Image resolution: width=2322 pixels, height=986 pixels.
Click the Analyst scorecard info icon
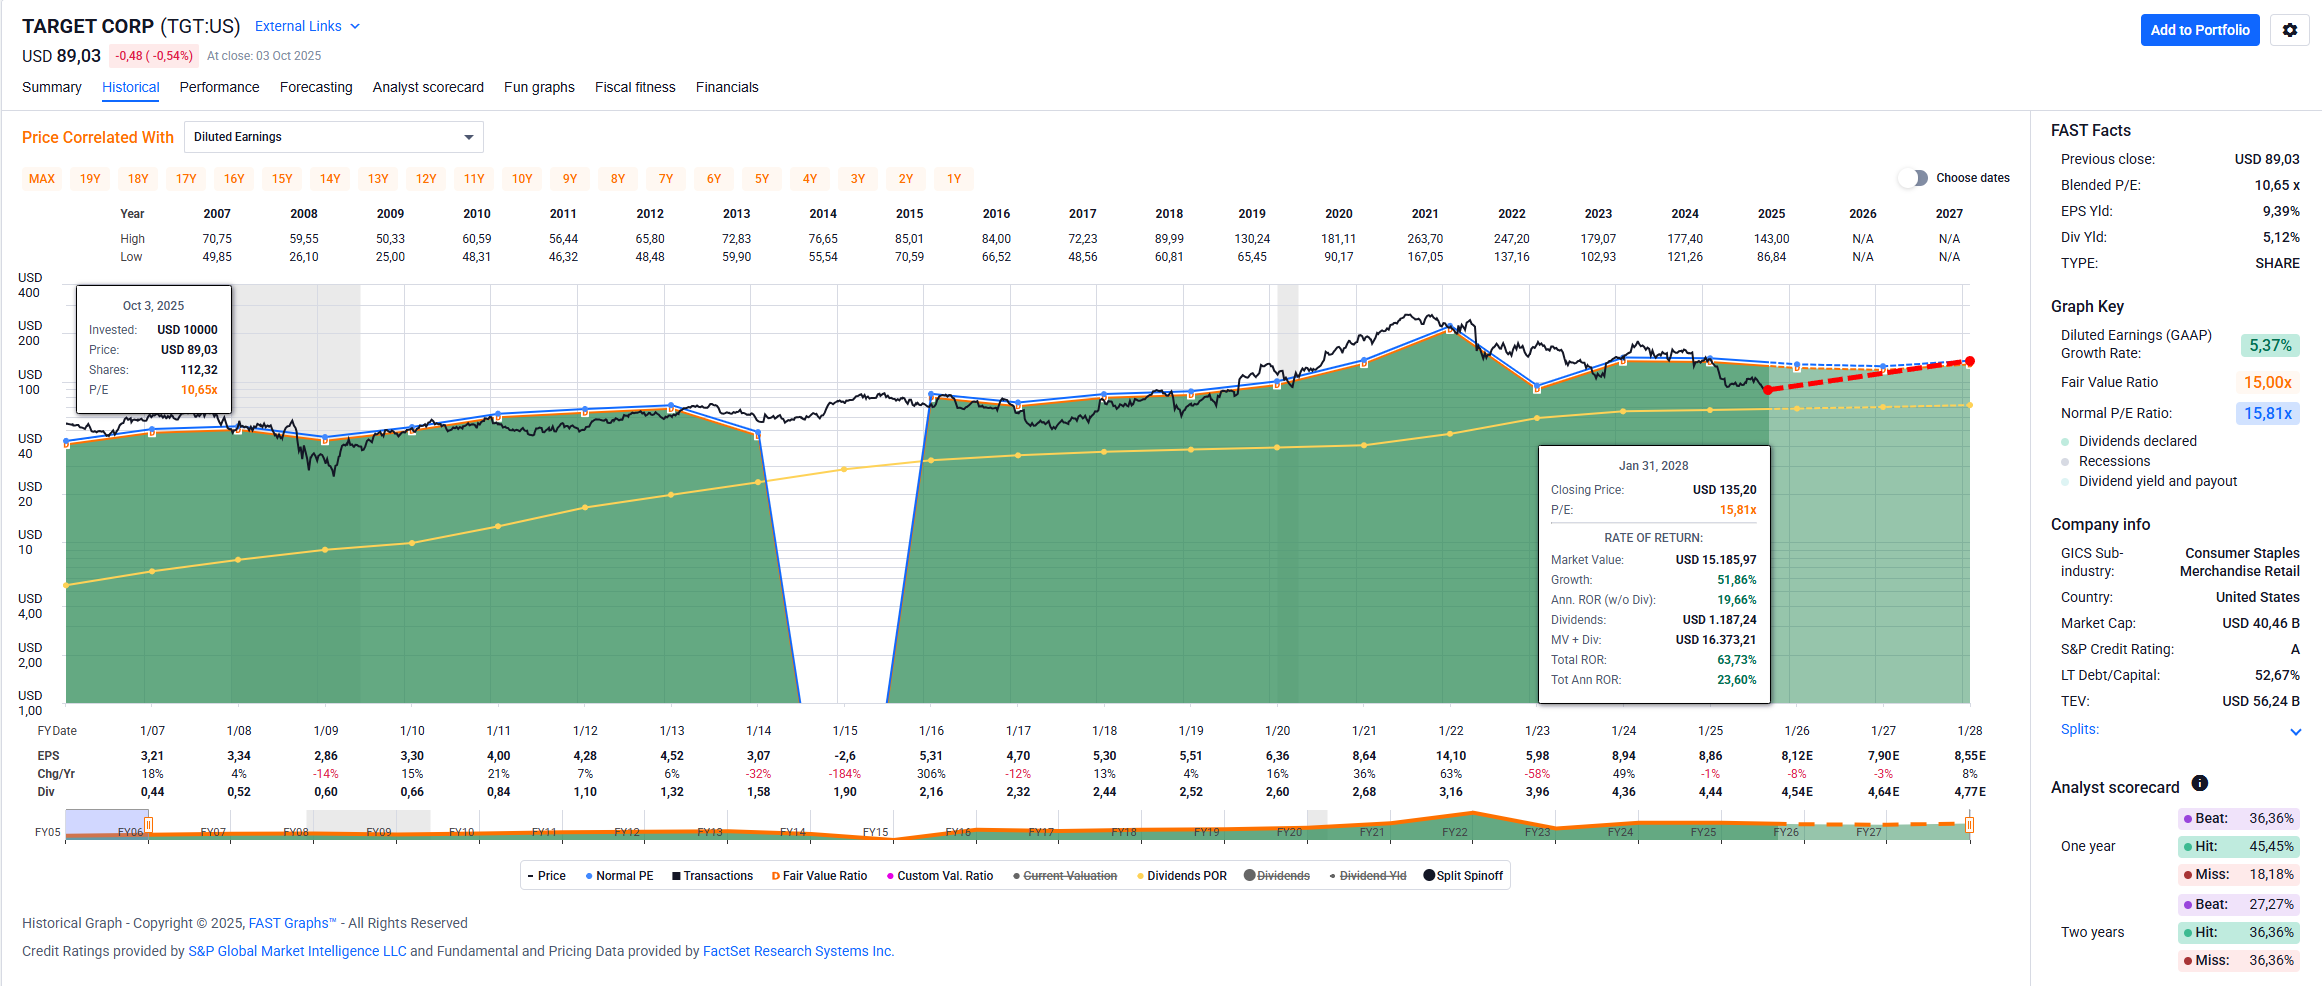[2199, 784]
